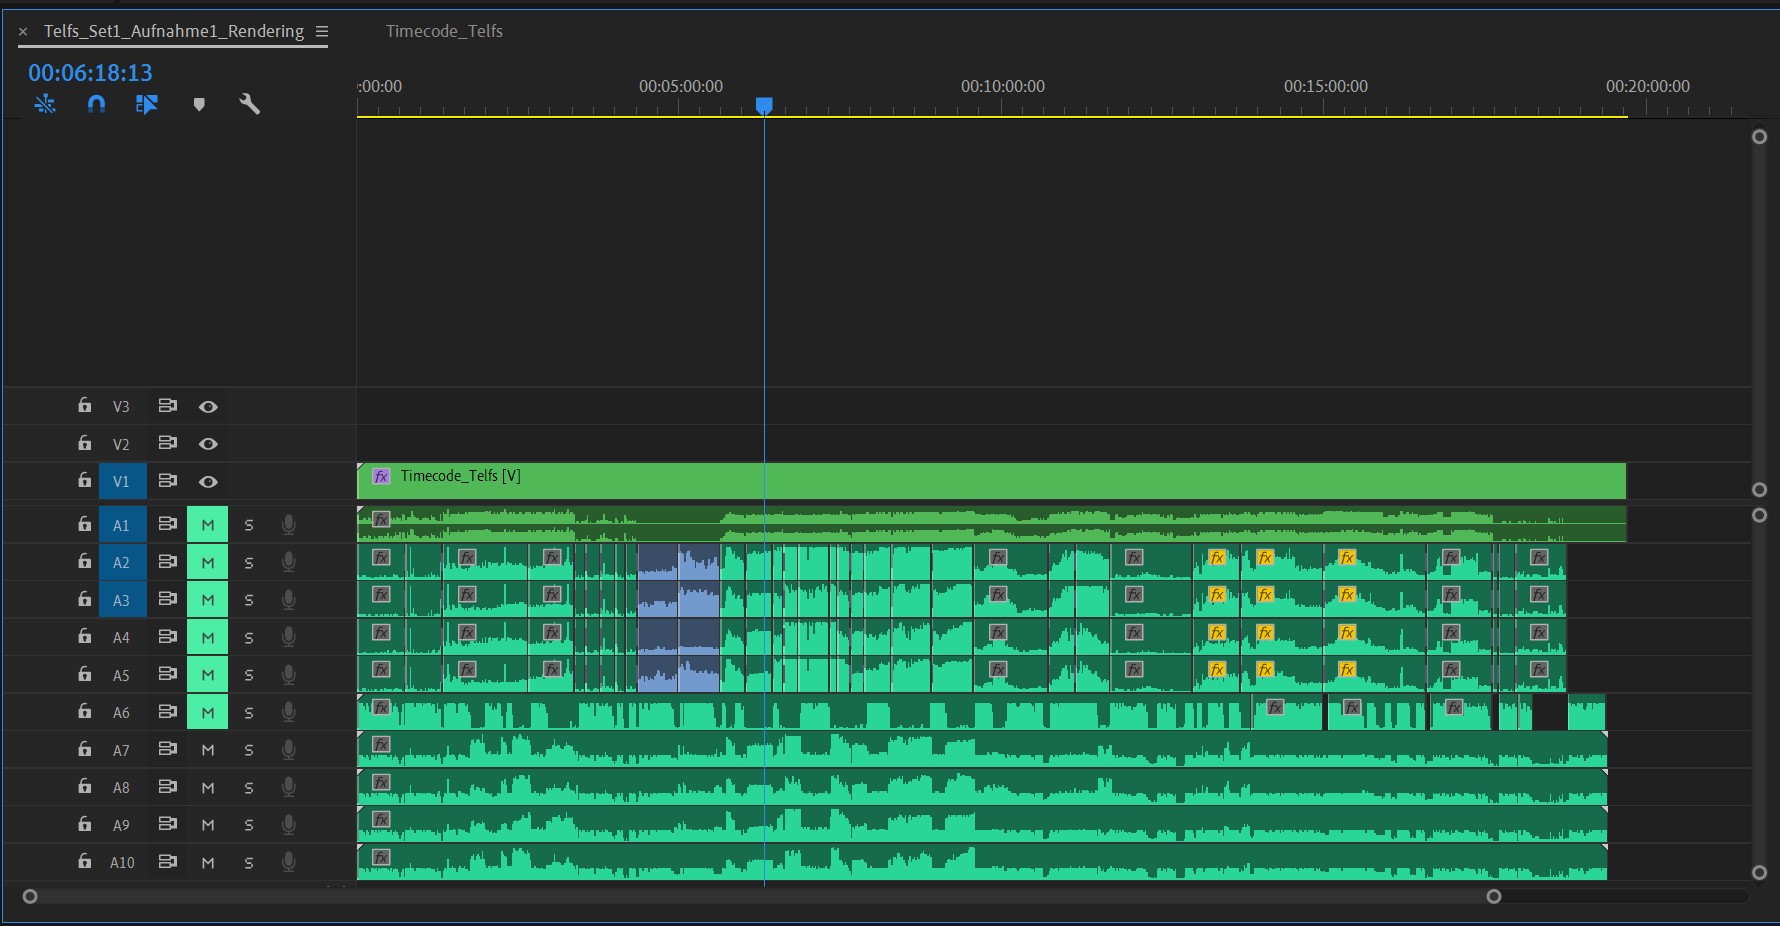1780x926 pixels.
Task: Hide track V1 output eye
Action: click(208, 482)
